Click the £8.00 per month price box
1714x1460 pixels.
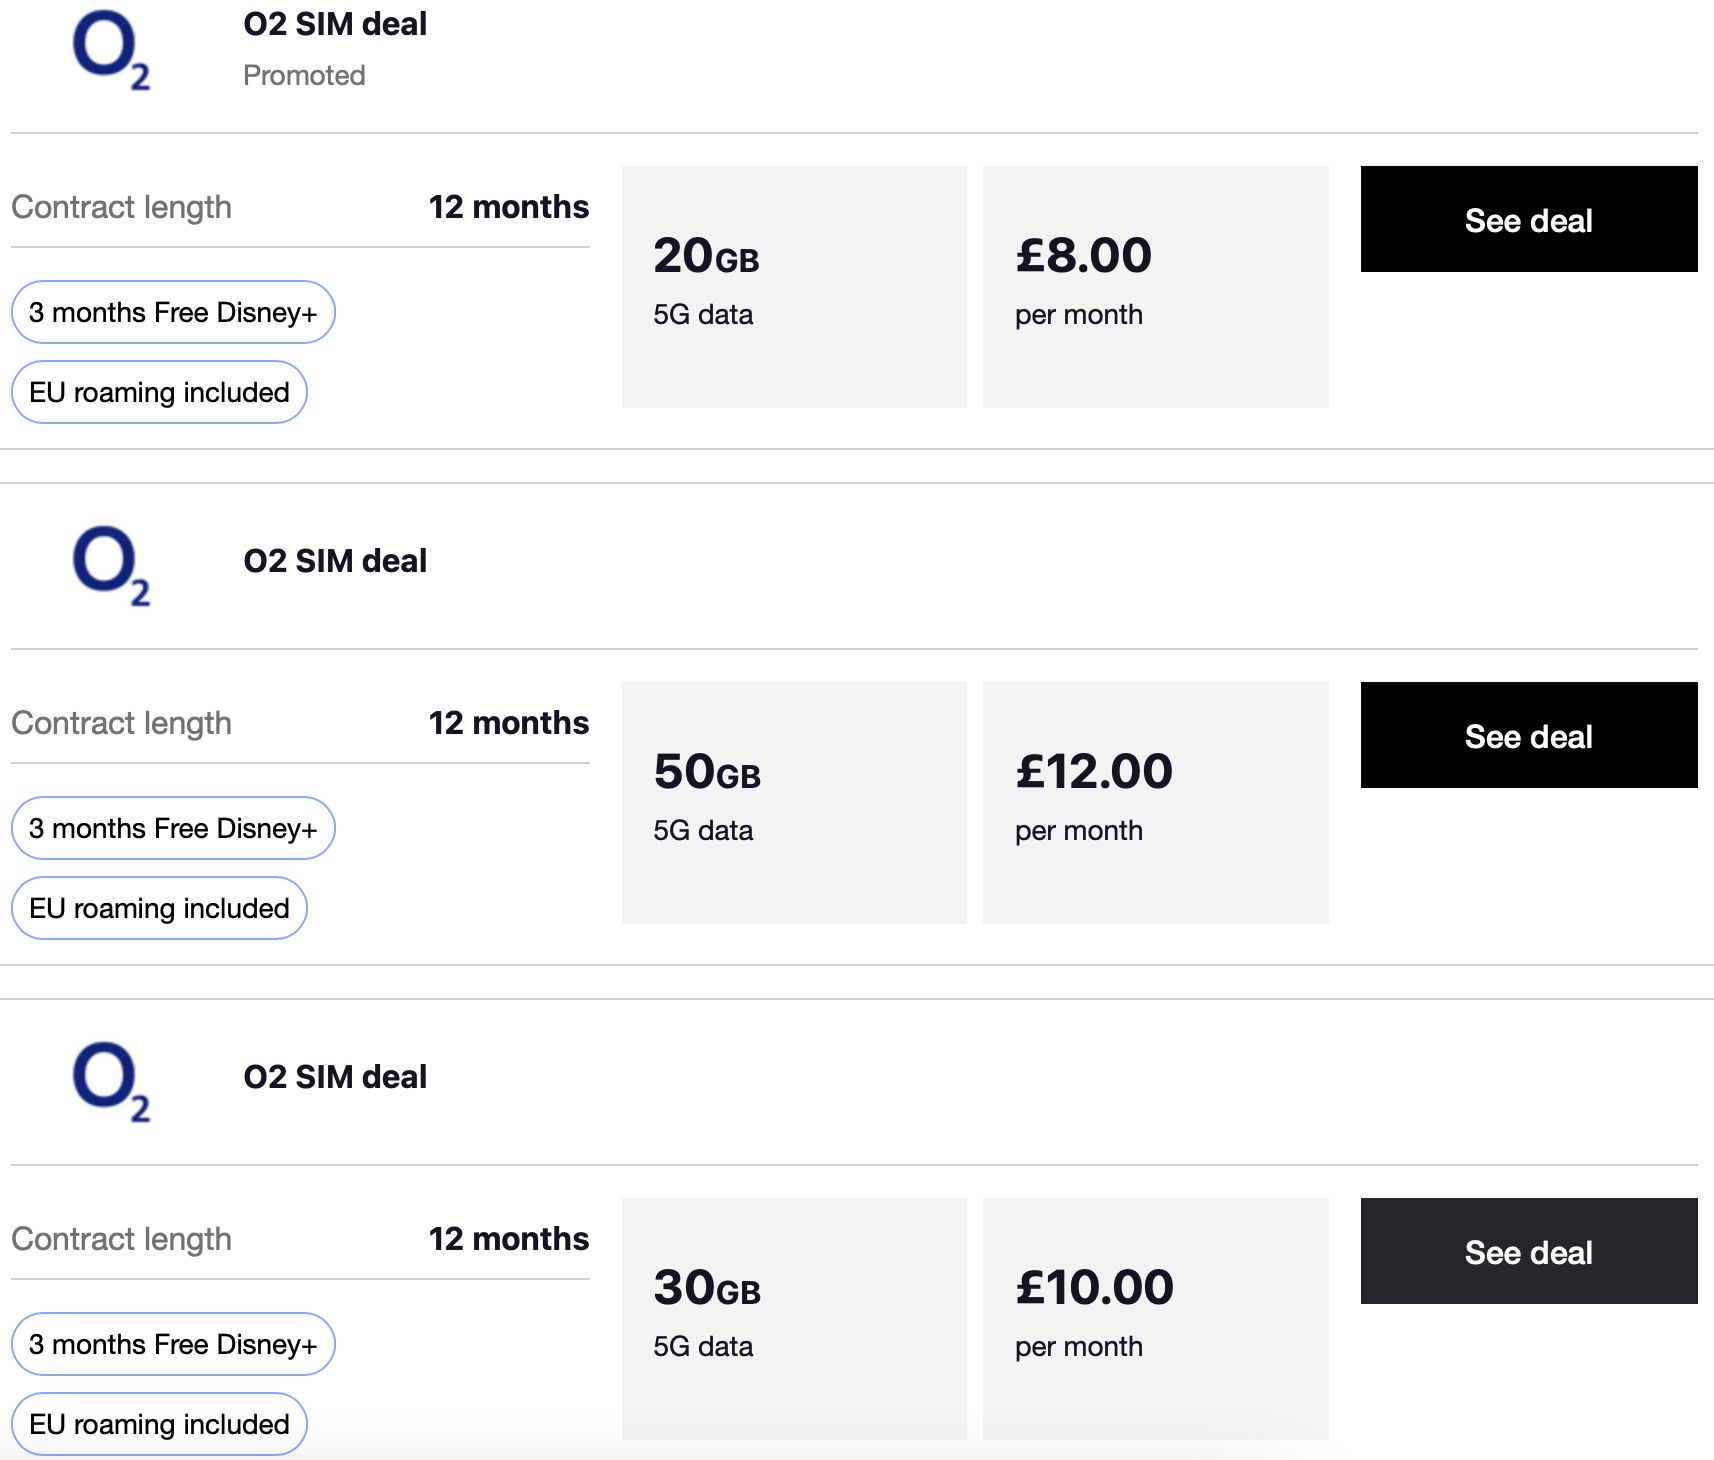[1155, 287]
